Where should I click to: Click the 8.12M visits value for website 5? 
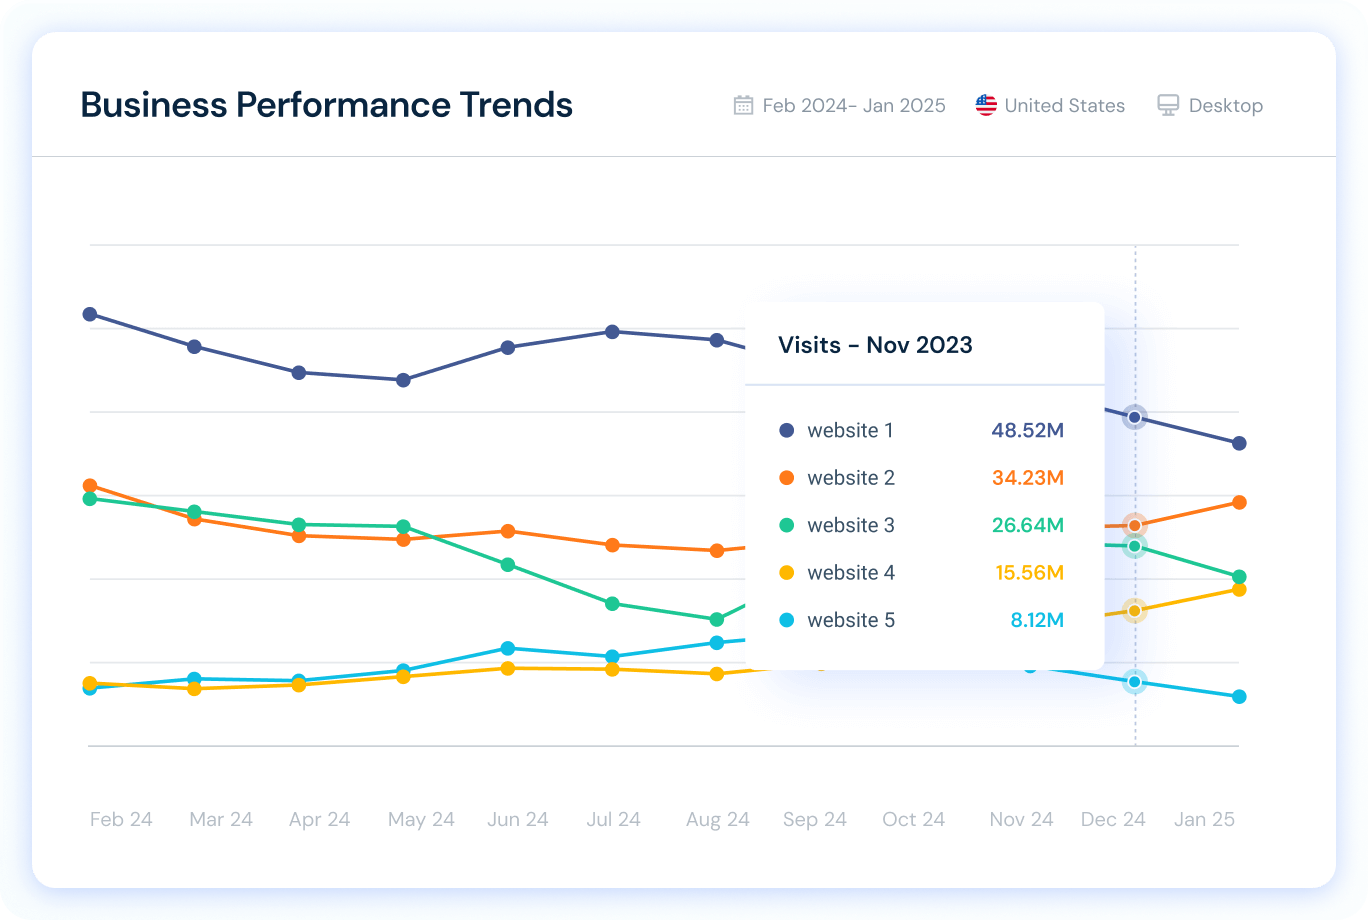[x=1037, y=620]
